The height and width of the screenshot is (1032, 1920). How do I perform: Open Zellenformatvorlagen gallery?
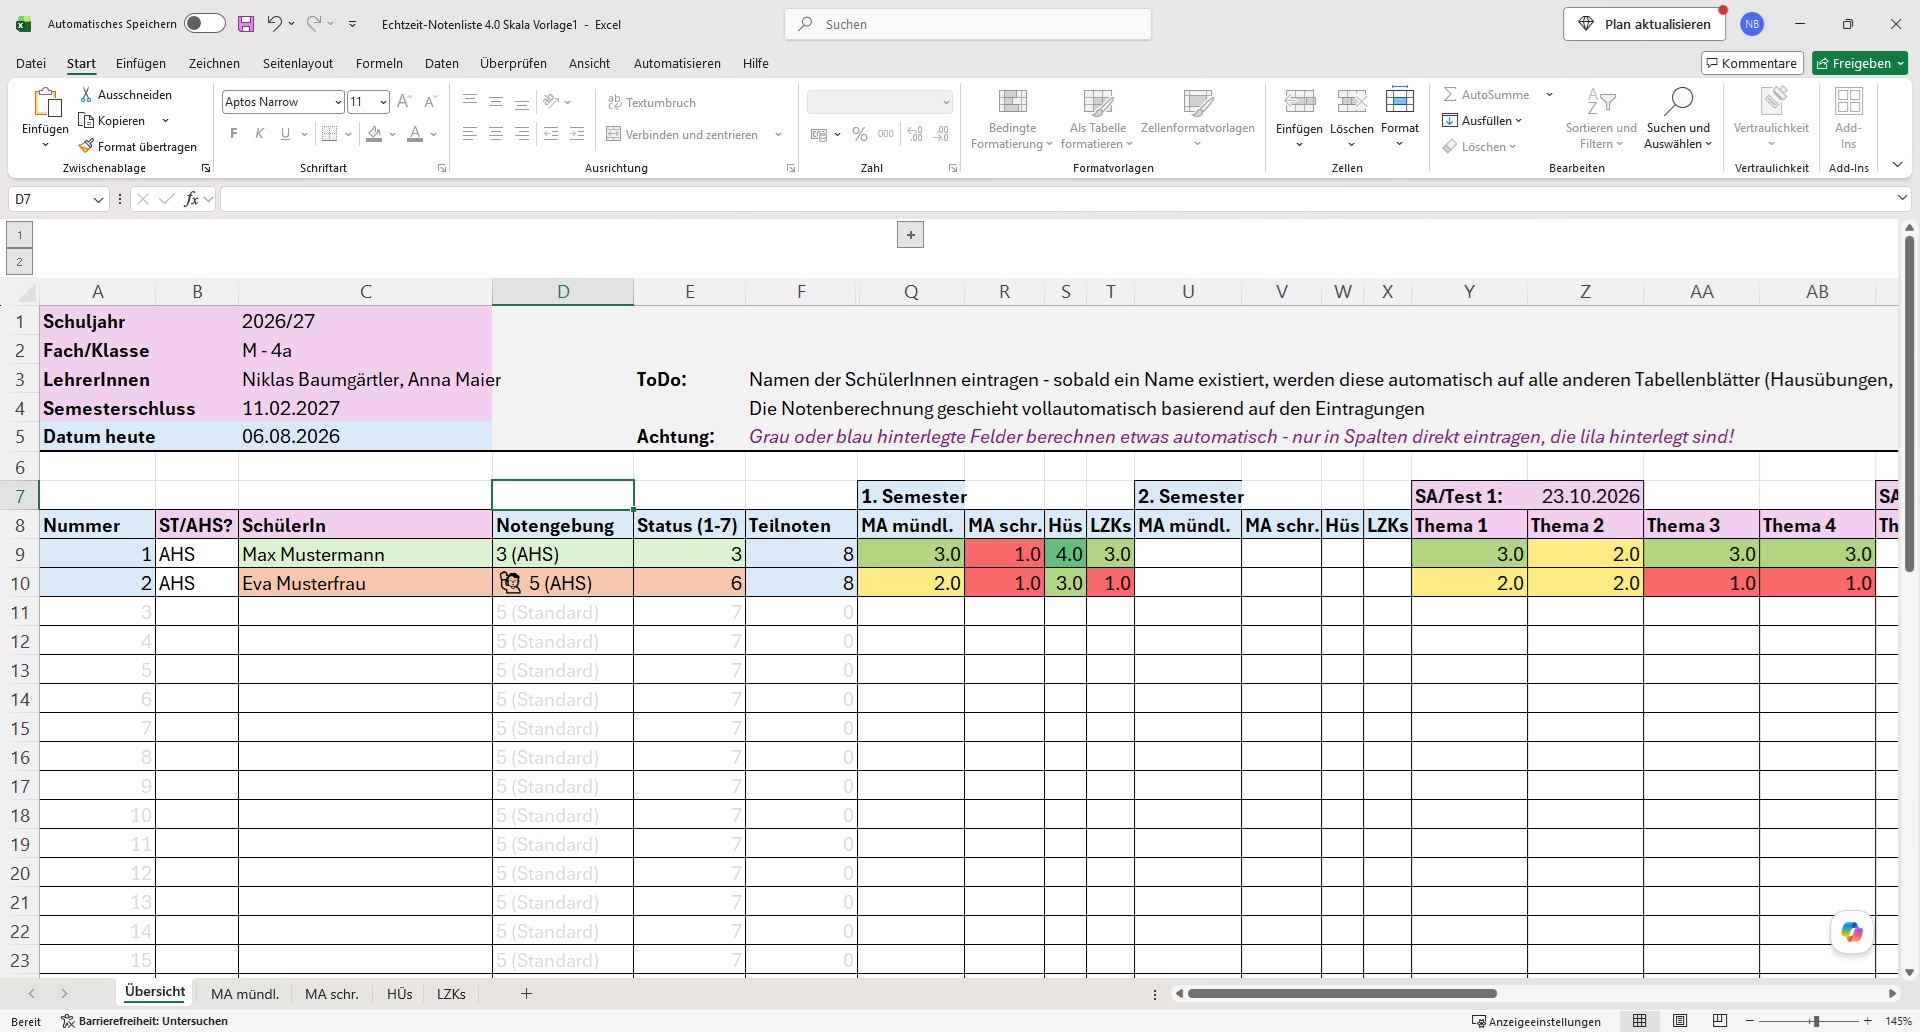[1198, 119]
